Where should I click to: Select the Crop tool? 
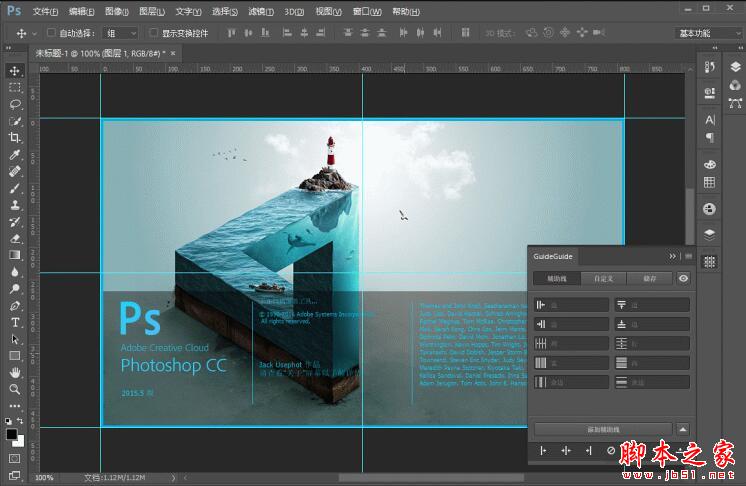[15, 138]
